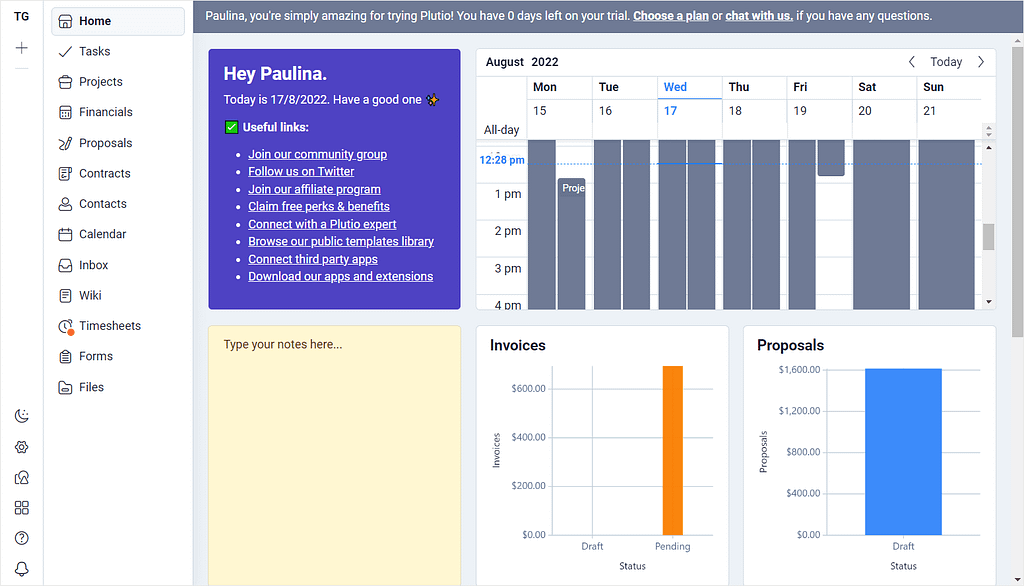Click the calendar scrollbar down arrow
Viewport: 1024px width, 586px height.
[x=989, y=302]
